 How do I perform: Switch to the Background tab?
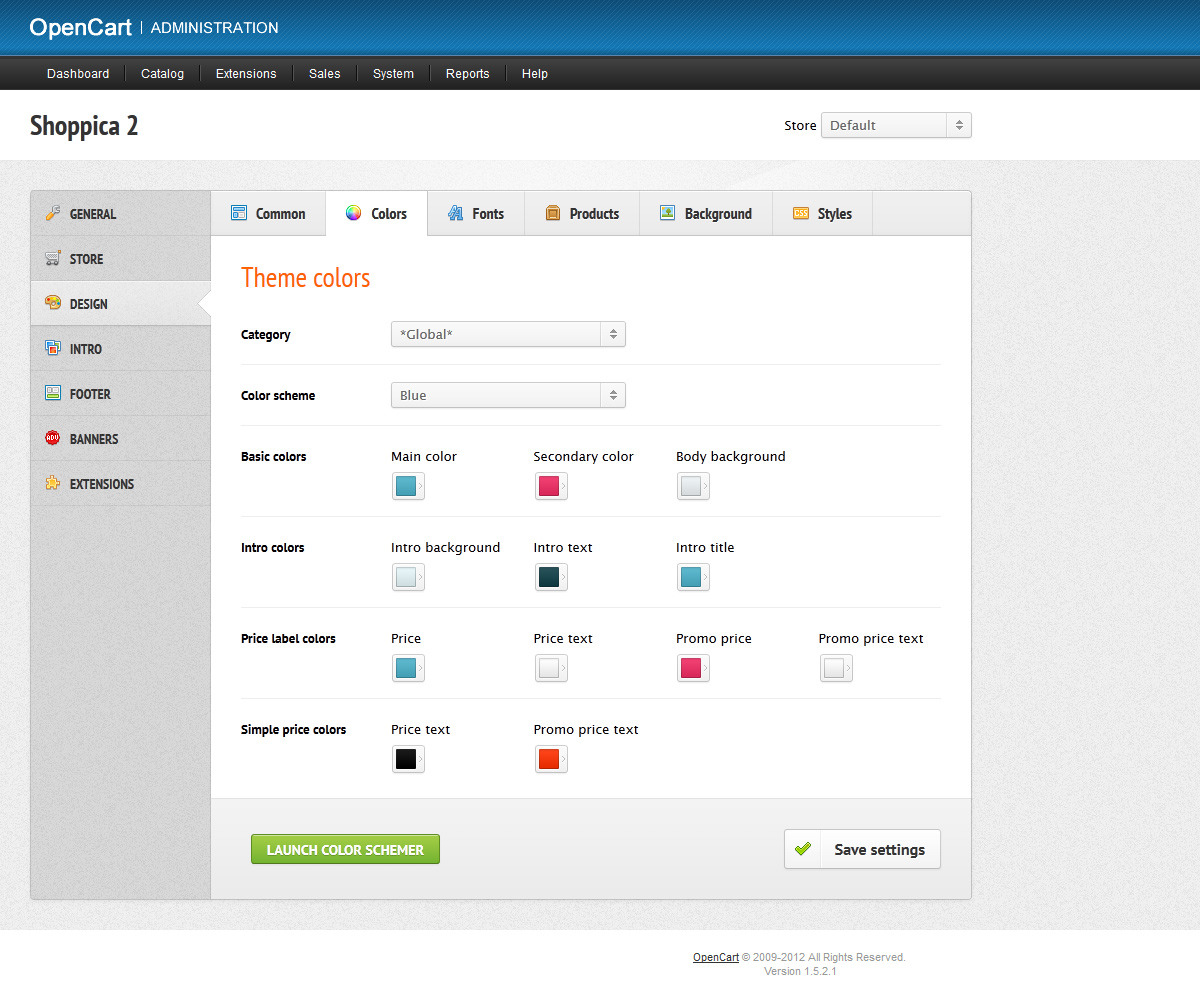click(x=706, y=213)
